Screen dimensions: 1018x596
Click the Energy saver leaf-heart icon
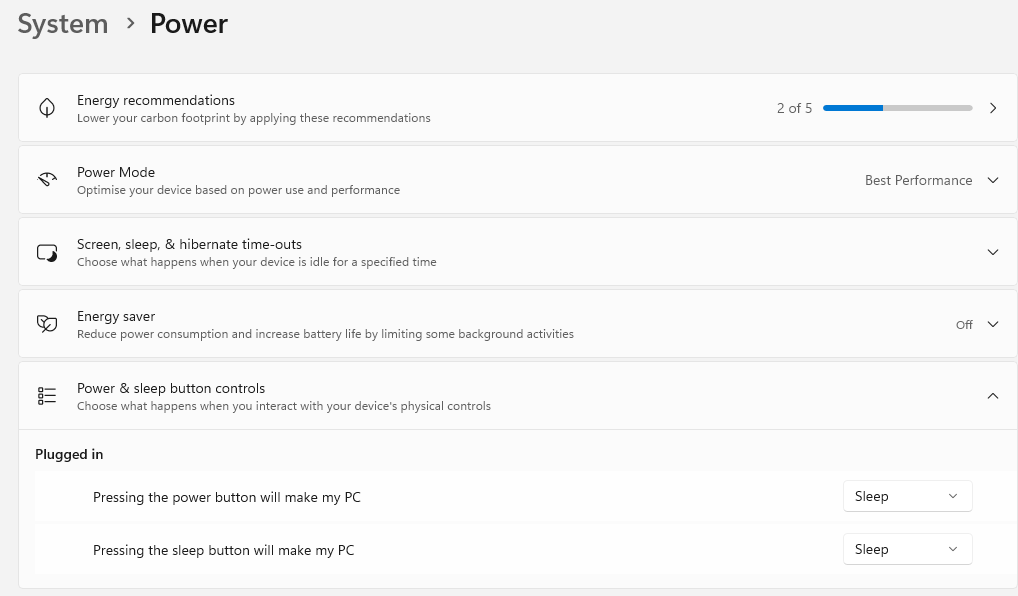pos(47,324)
